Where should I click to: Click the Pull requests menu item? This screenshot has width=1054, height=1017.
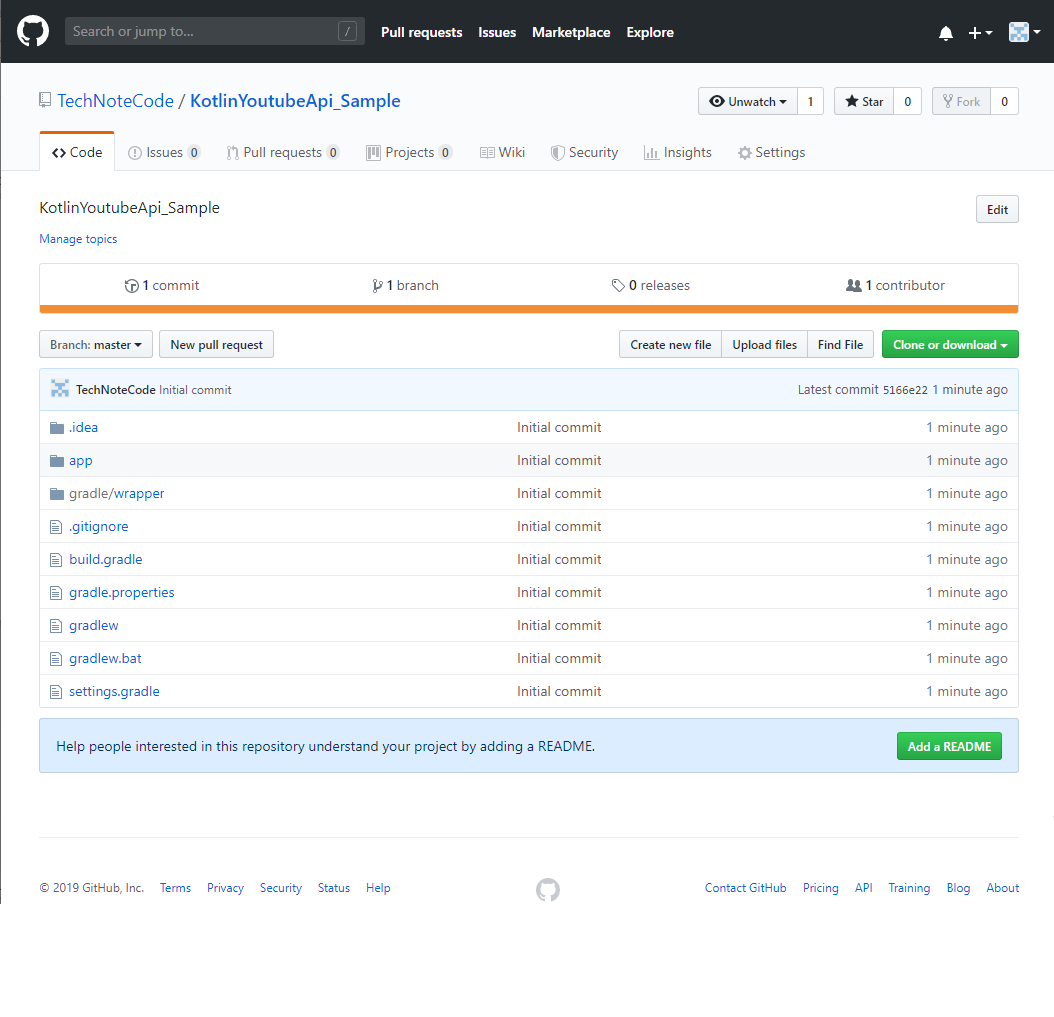(421, 32)
